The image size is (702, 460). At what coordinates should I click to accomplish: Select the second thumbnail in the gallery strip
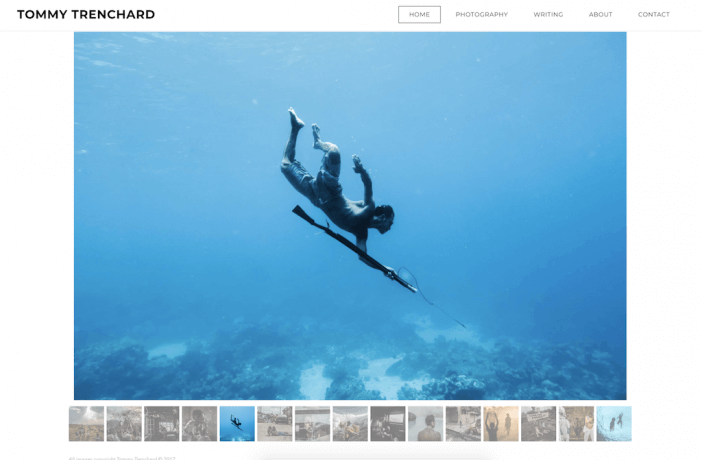(x=124, y=424)
